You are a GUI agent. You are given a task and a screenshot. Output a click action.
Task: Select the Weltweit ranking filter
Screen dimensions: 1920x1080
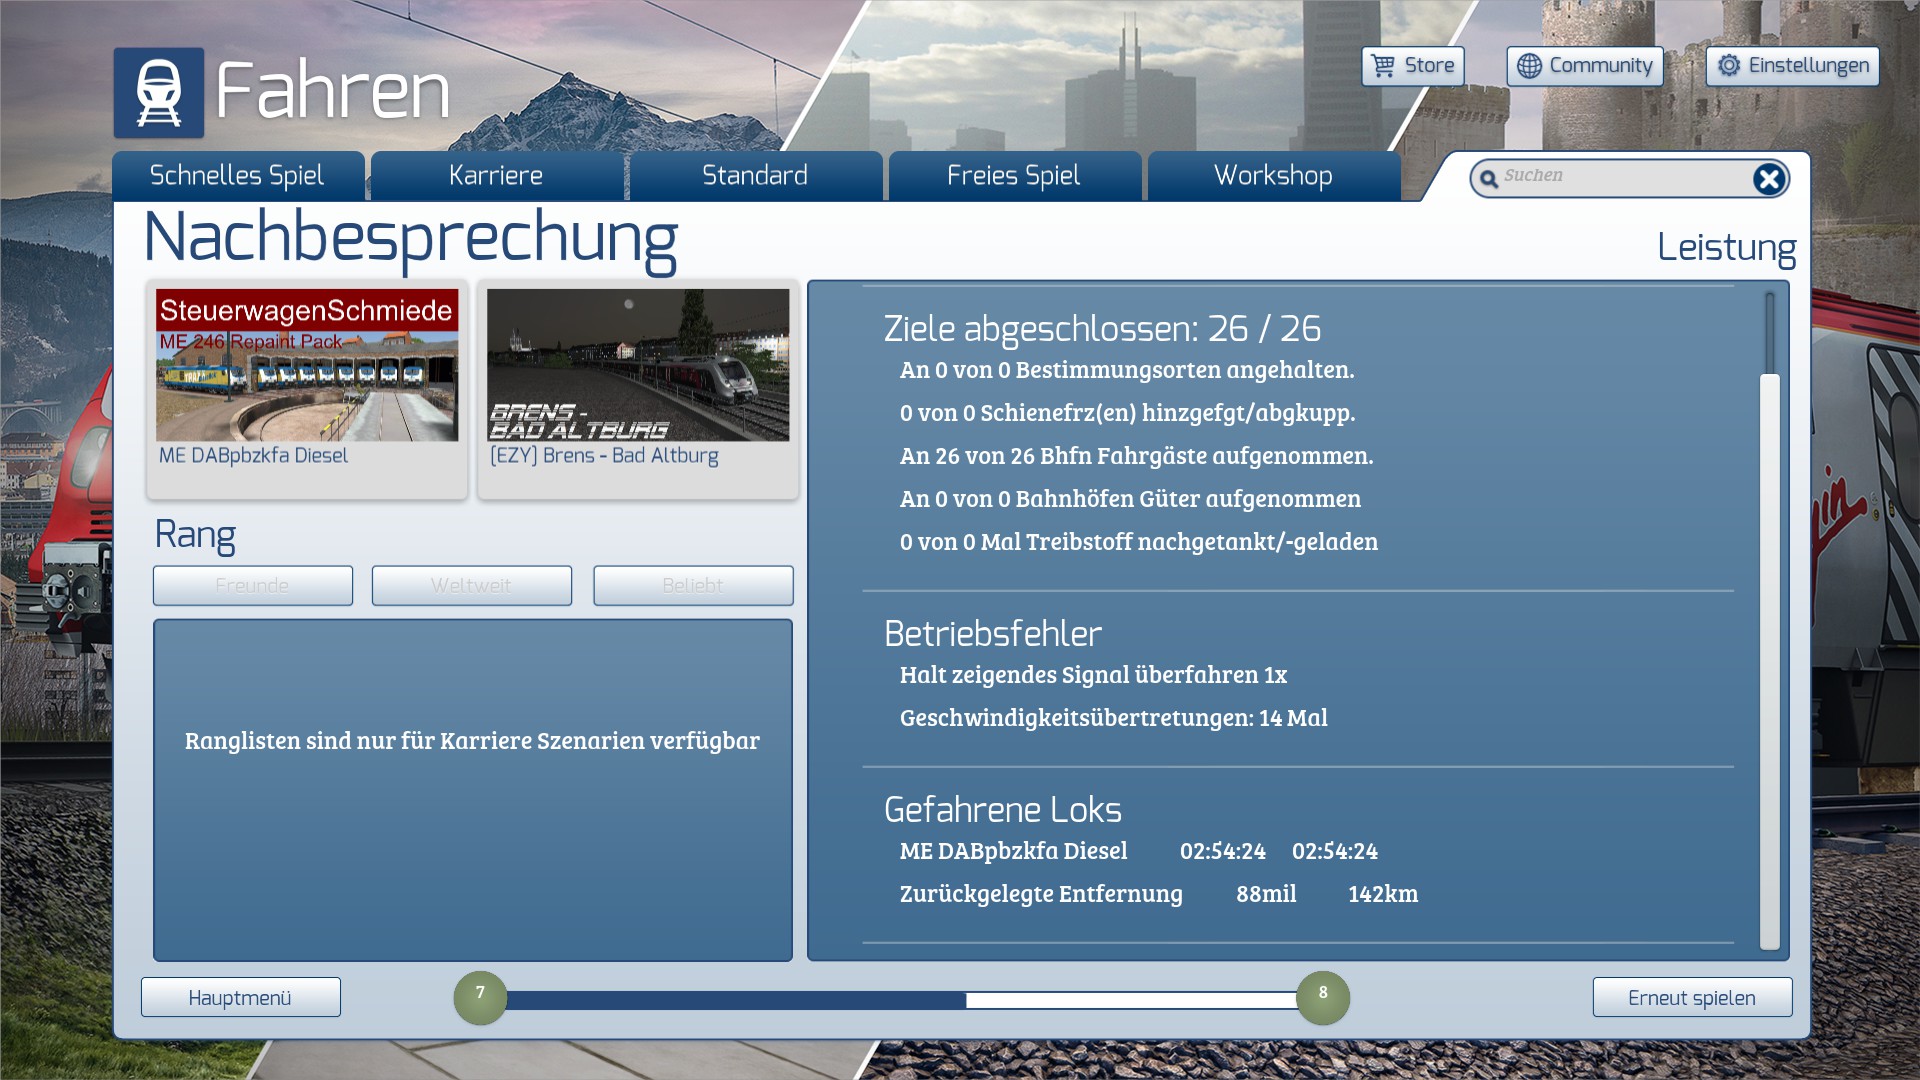pos(471,586)
